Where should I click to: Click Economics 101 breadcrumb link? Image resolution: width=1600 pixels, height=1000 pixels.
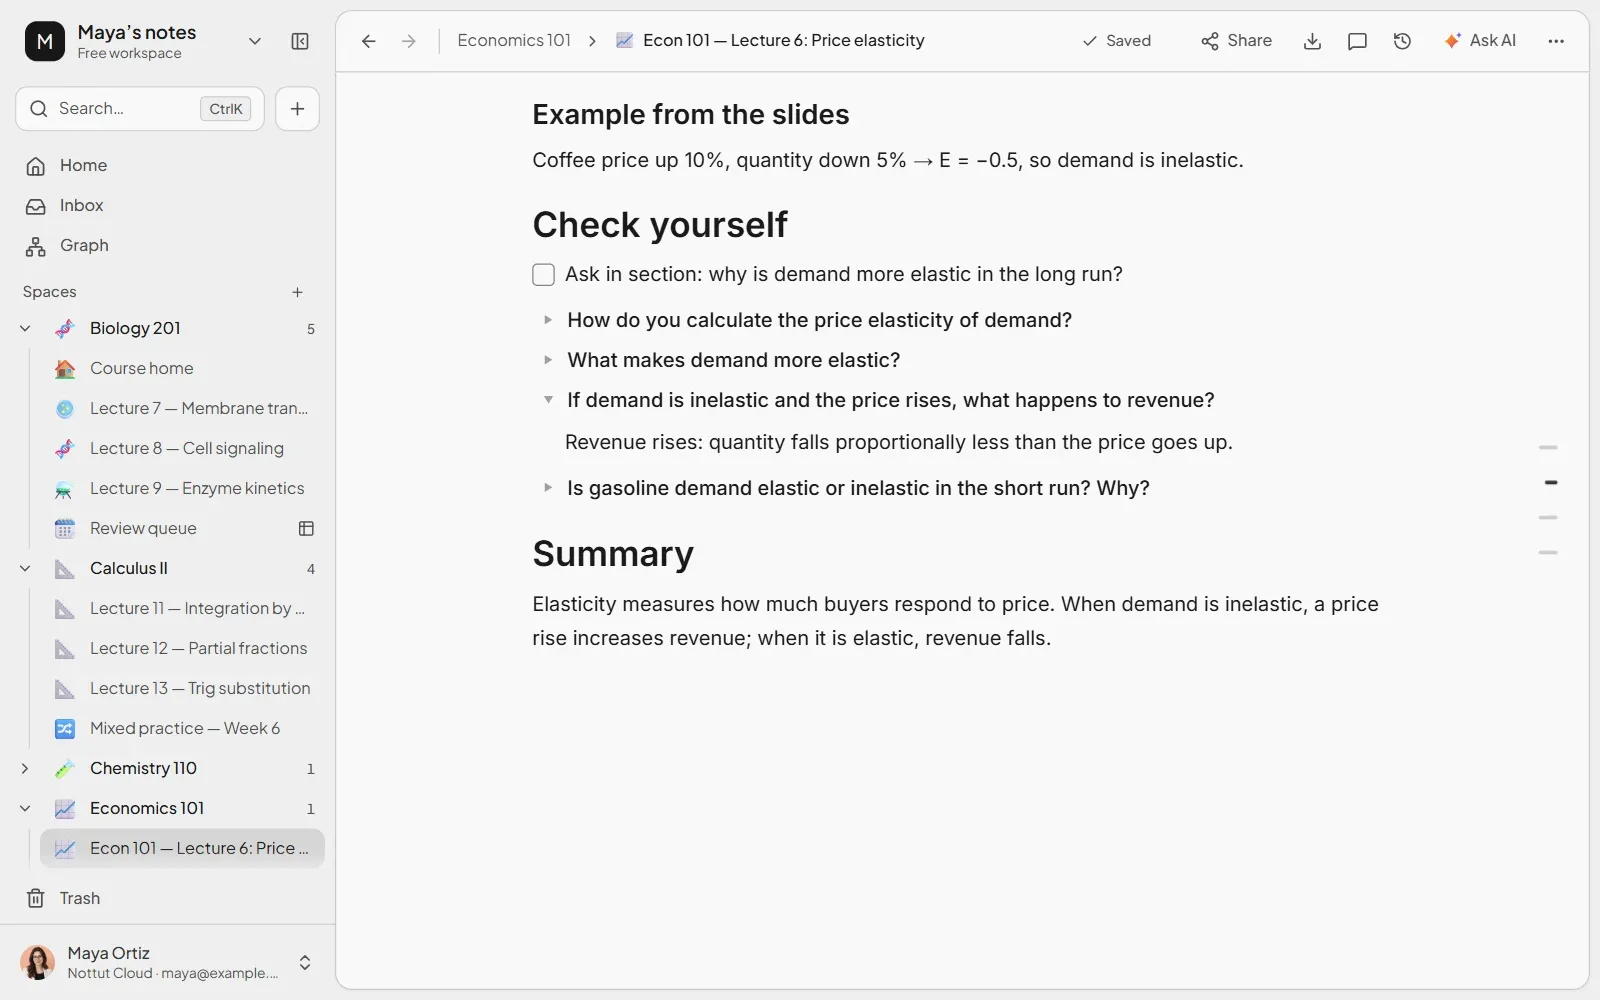(x=514, y=41)
